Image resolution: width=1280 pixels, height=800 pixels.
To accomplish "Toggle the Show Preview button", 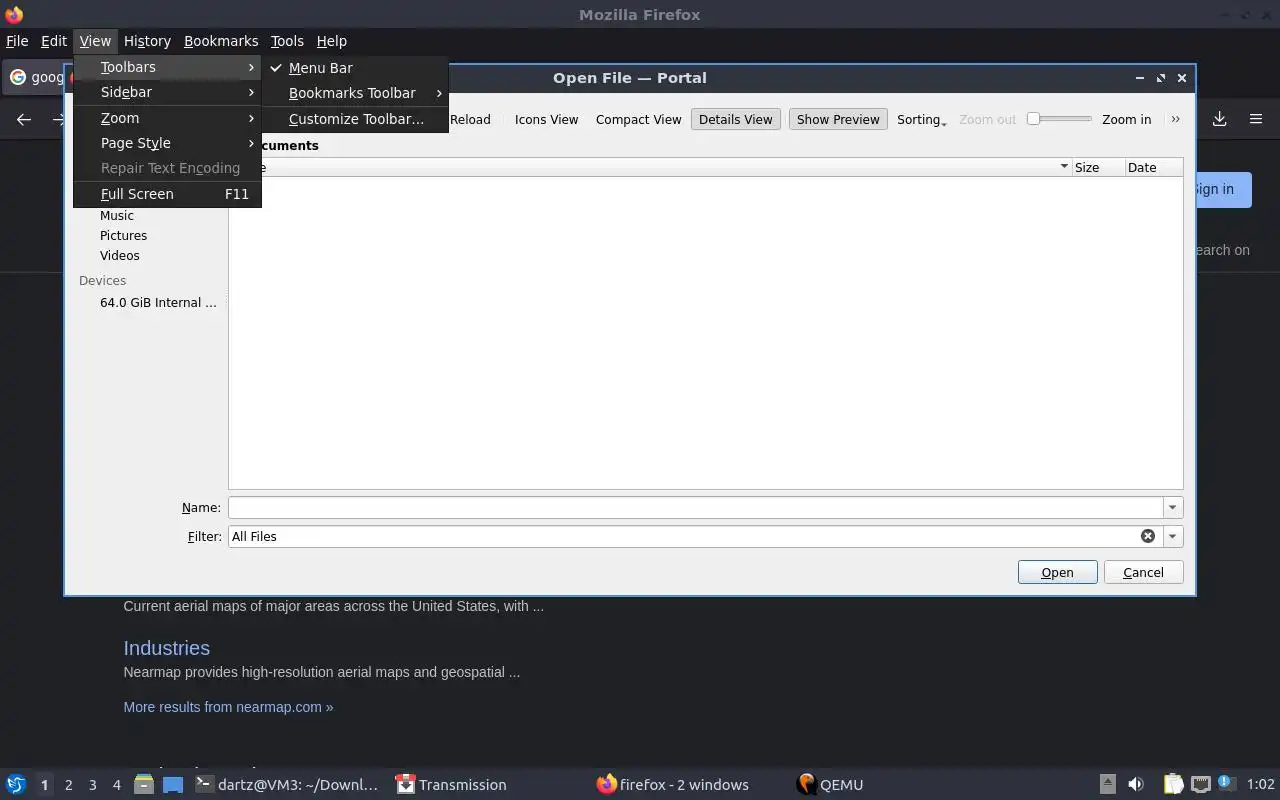I will (x=838, y=119).
